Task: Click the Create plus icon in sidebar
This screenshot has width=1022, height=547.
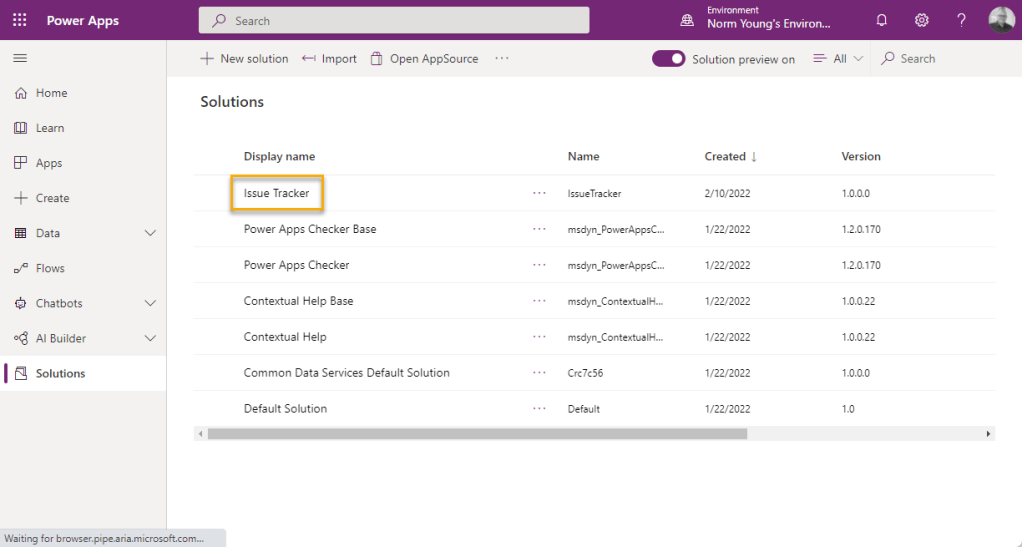Action: click(x=21, y=198)
